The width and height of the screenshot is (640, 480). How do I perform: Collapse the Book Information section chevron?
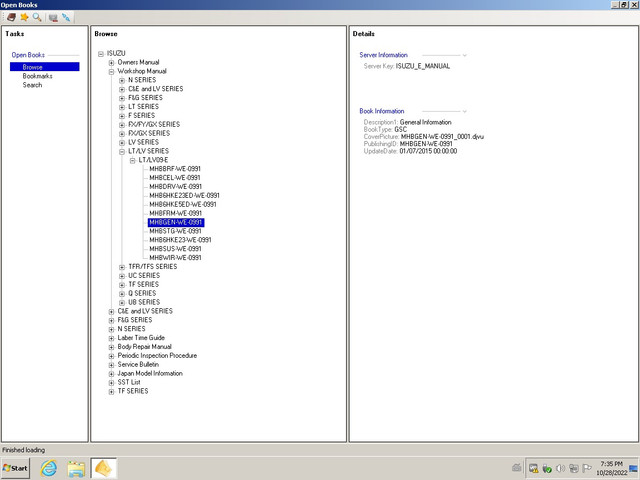click(x=464, y=111)
